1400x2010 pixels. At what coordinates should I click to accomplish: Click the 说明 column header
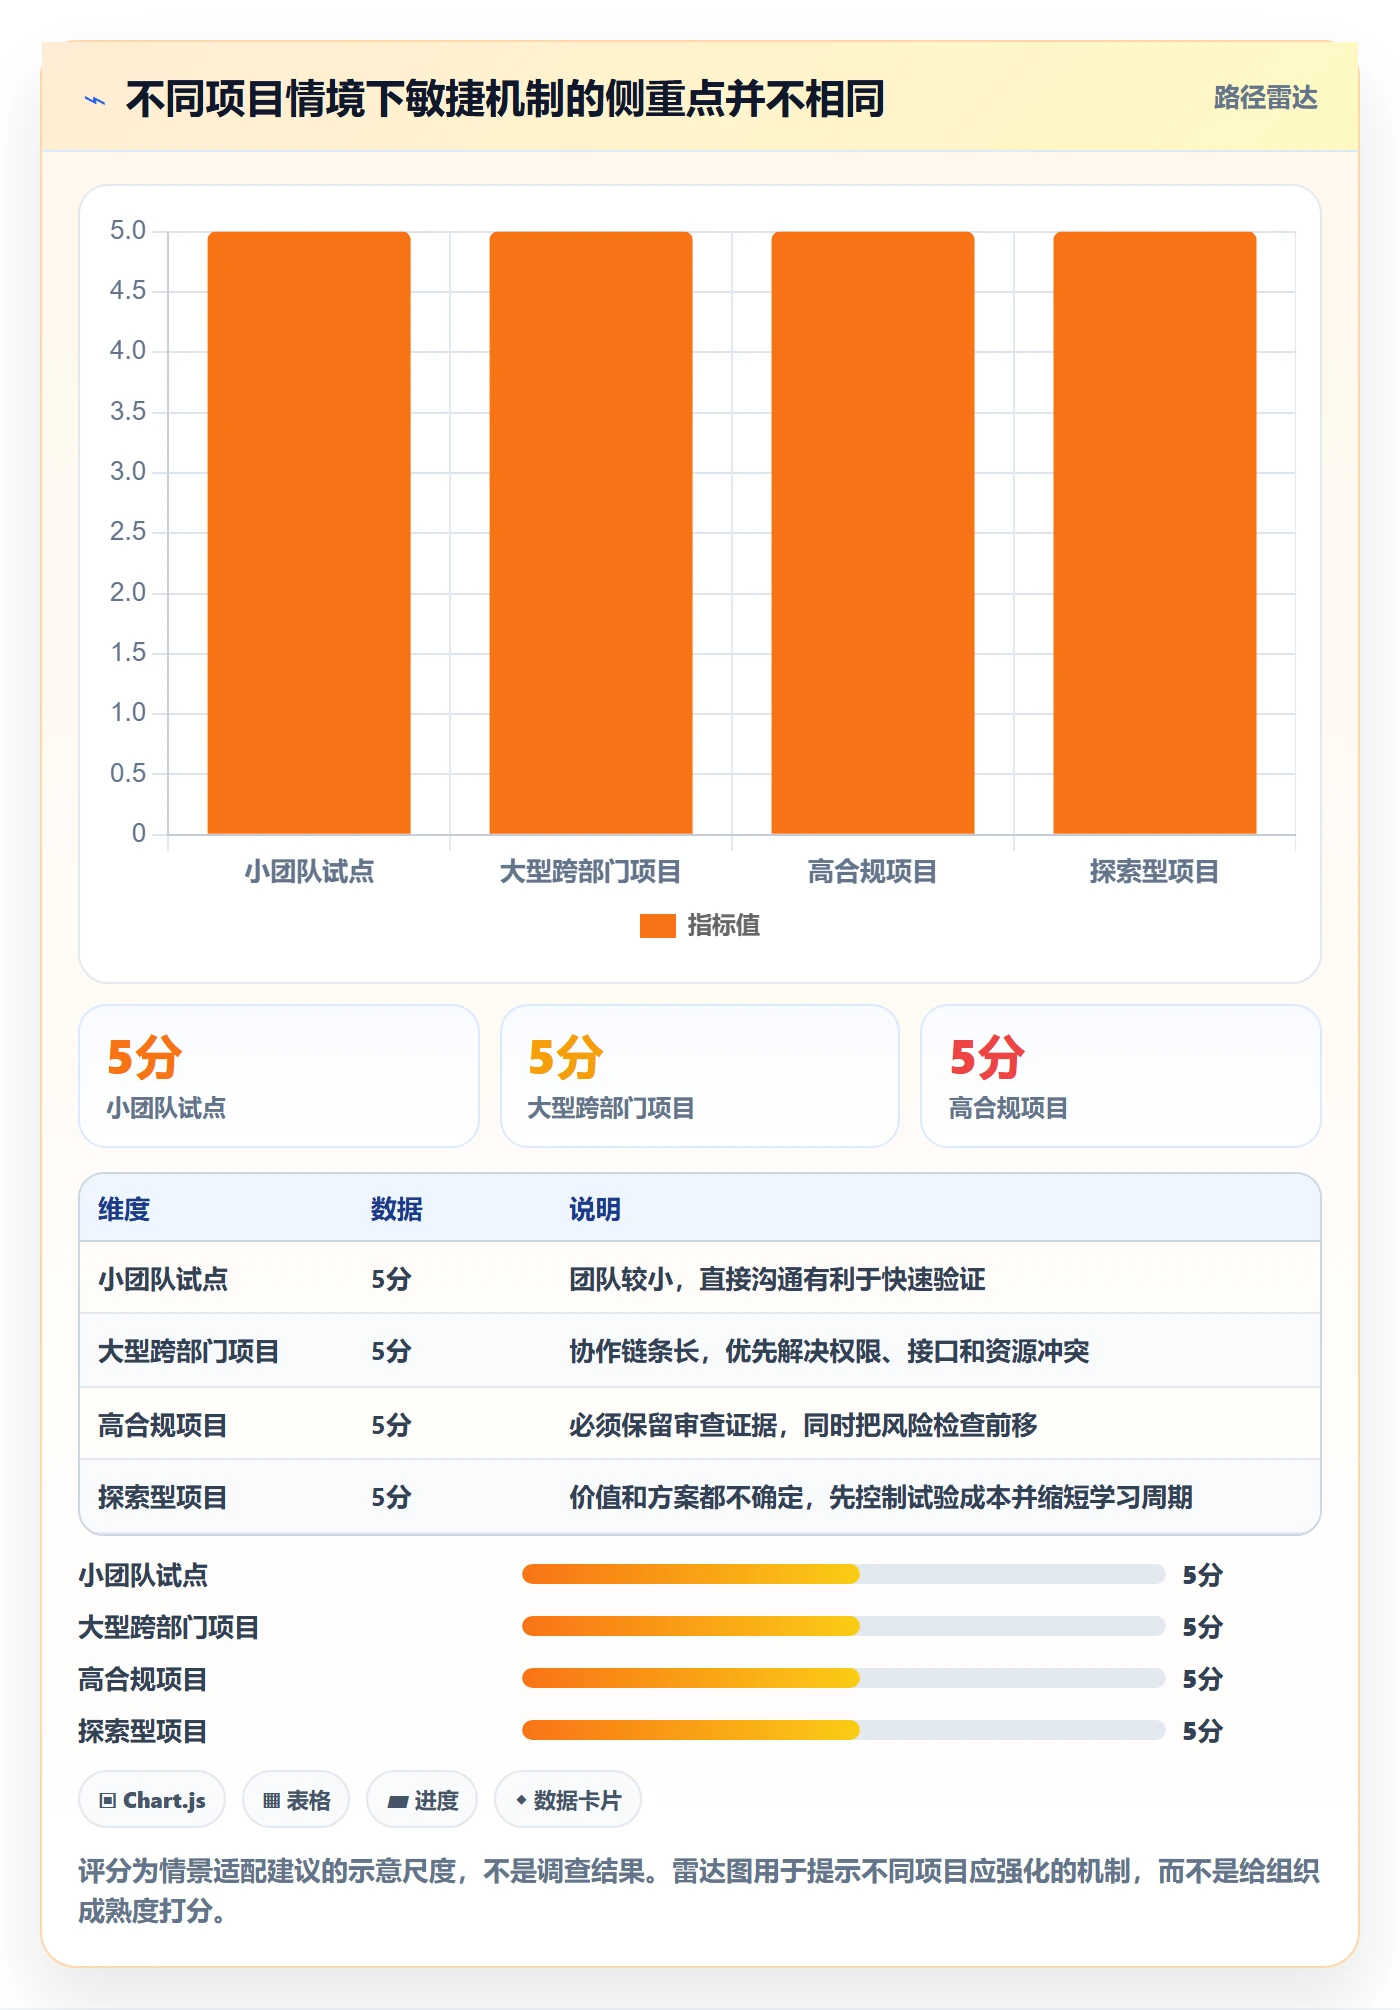tap(595, 1209)
